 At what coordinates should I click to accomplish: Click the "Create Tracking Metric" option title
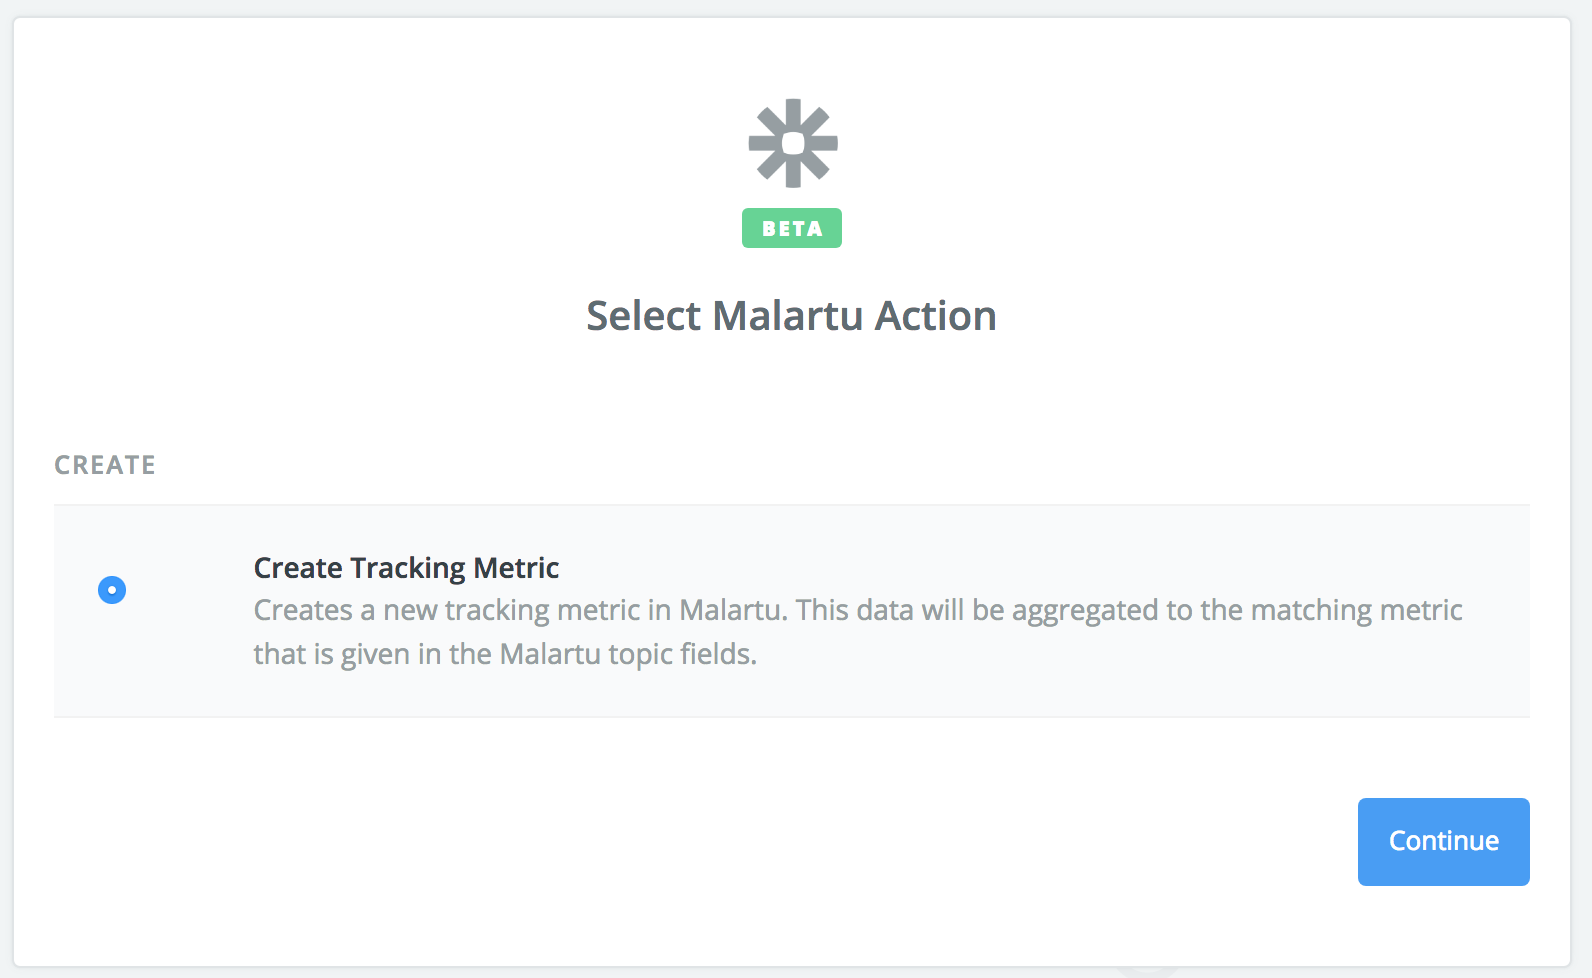[x=406, y=568]
